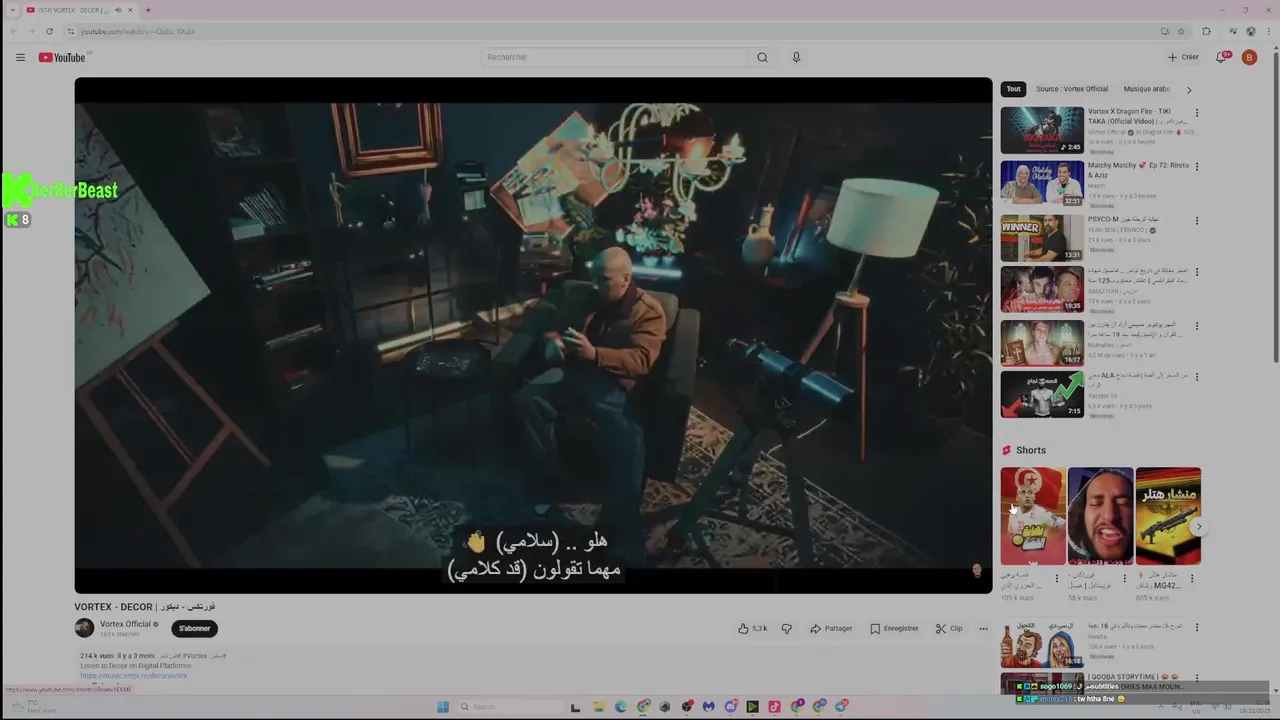
Task: Open options for the Matchy Matchy video
Action: click(x=1196, y=166)
